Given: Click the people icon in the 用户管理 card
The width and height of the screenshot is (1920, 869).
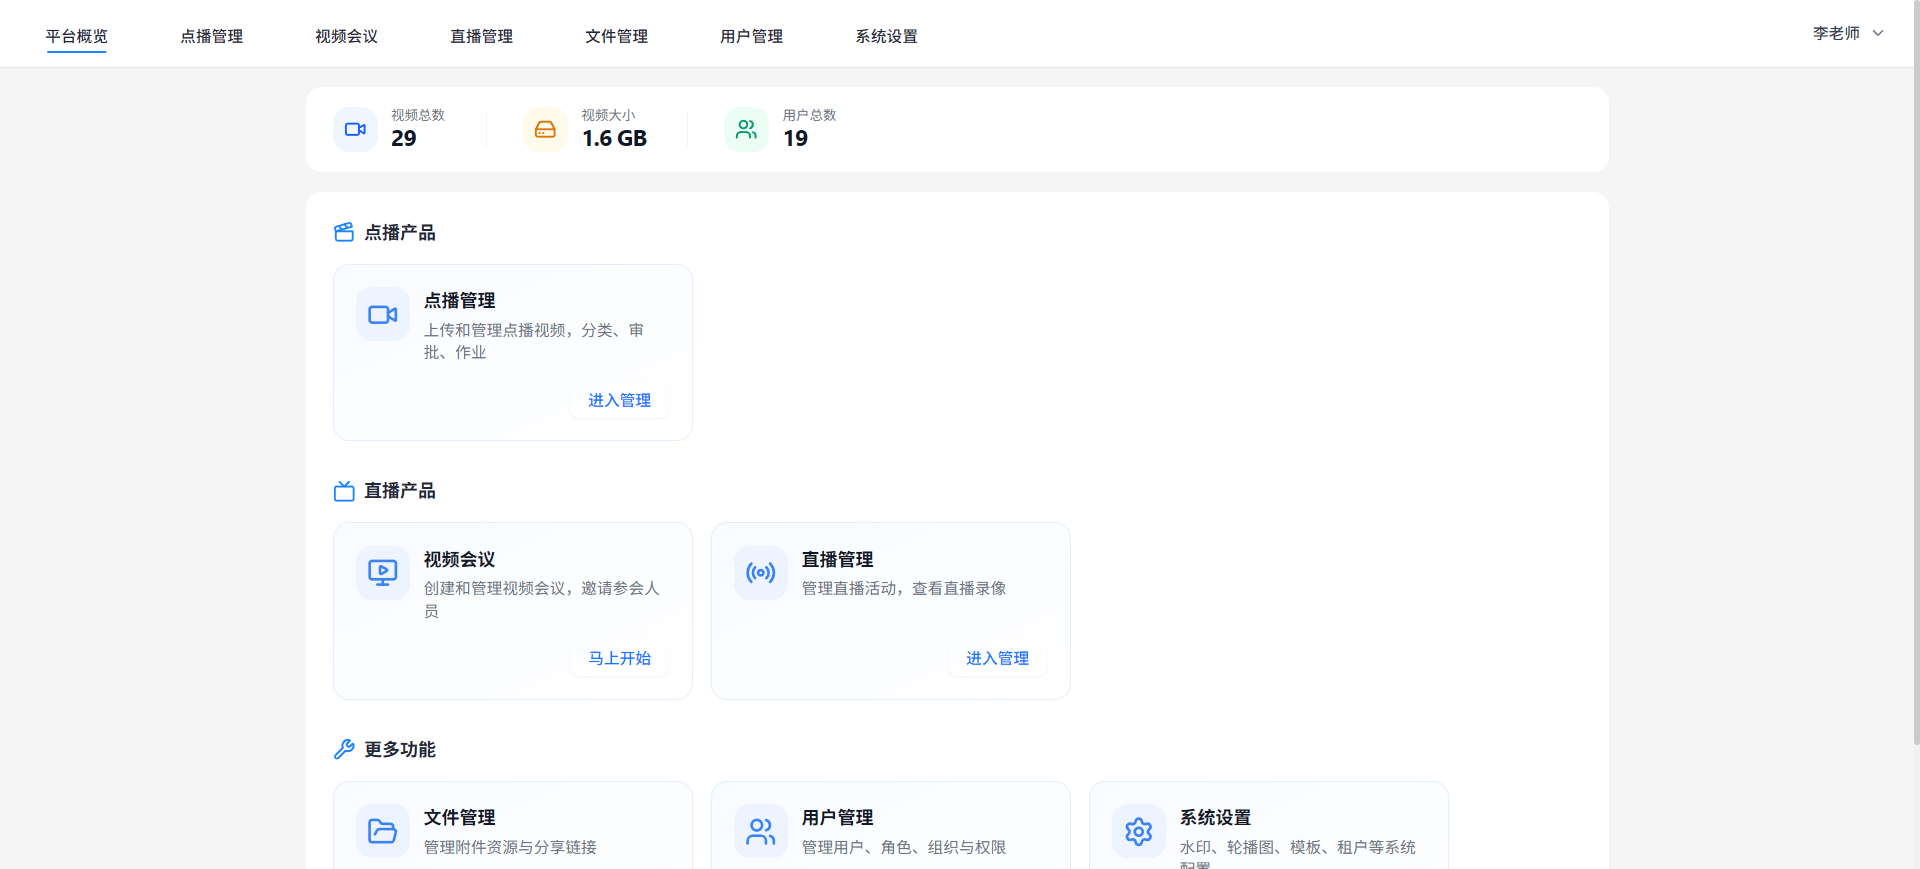Looking at the screenshot, I should (x=761, y=831).
